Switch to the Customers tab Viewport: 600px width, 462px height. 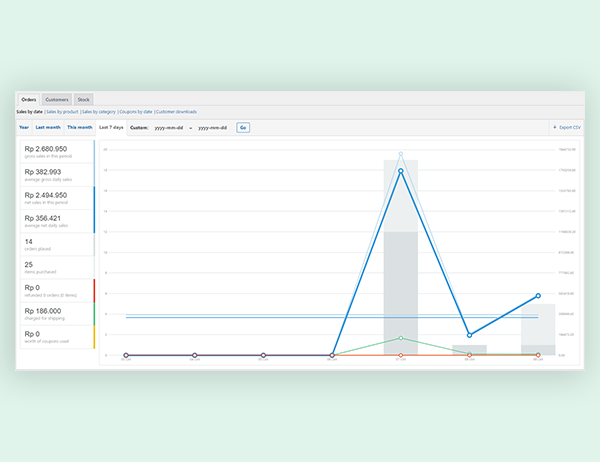57,100
